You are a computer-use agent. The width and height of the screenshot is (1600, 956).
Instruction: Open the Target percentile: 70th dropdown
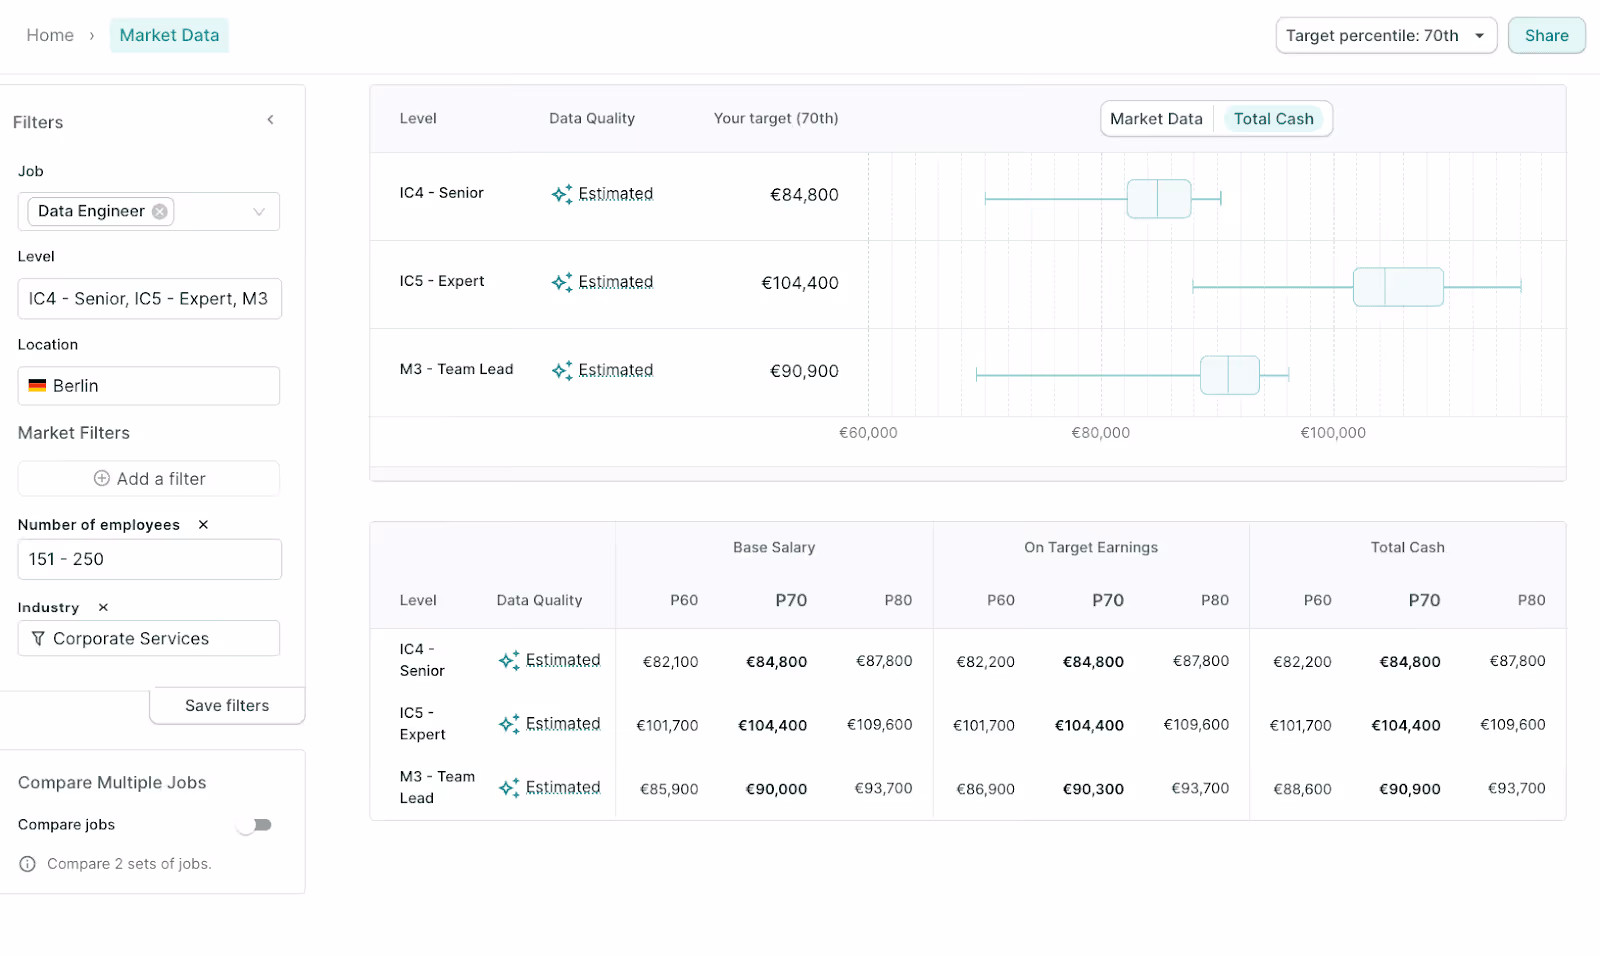click(1386, 34)
